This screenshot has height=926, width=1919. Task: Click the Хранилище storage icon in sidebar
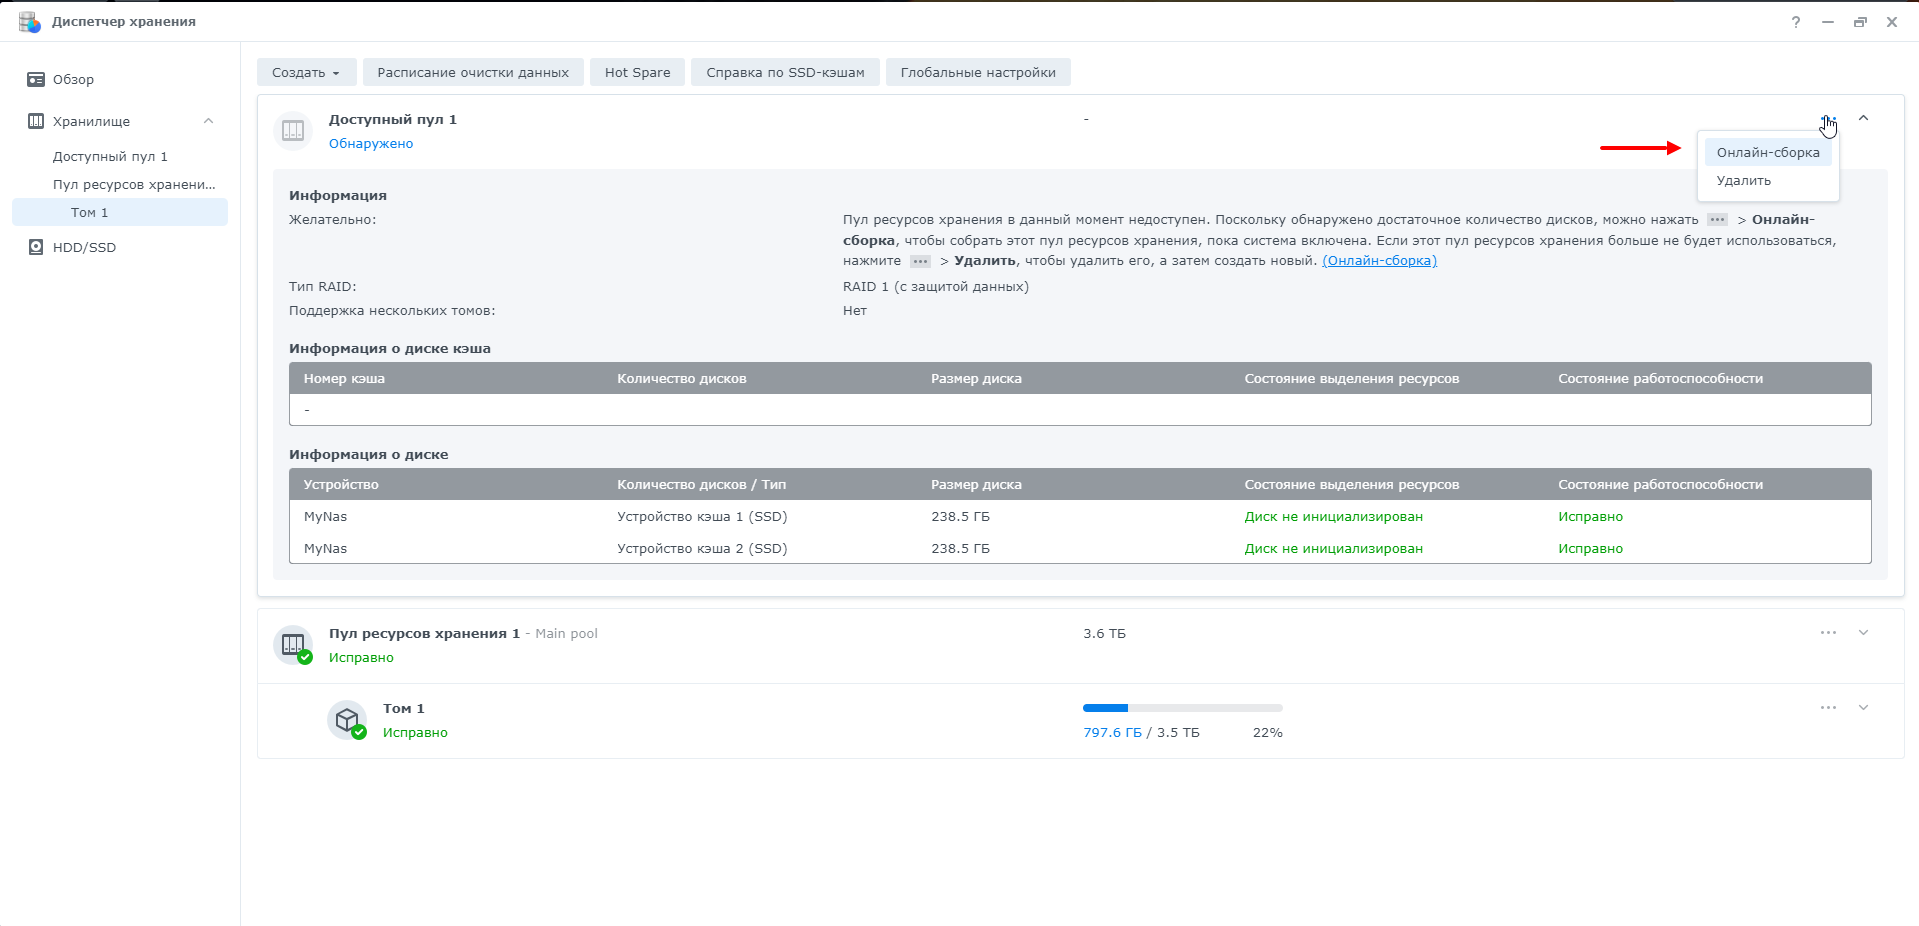click(x=36, y=121)
